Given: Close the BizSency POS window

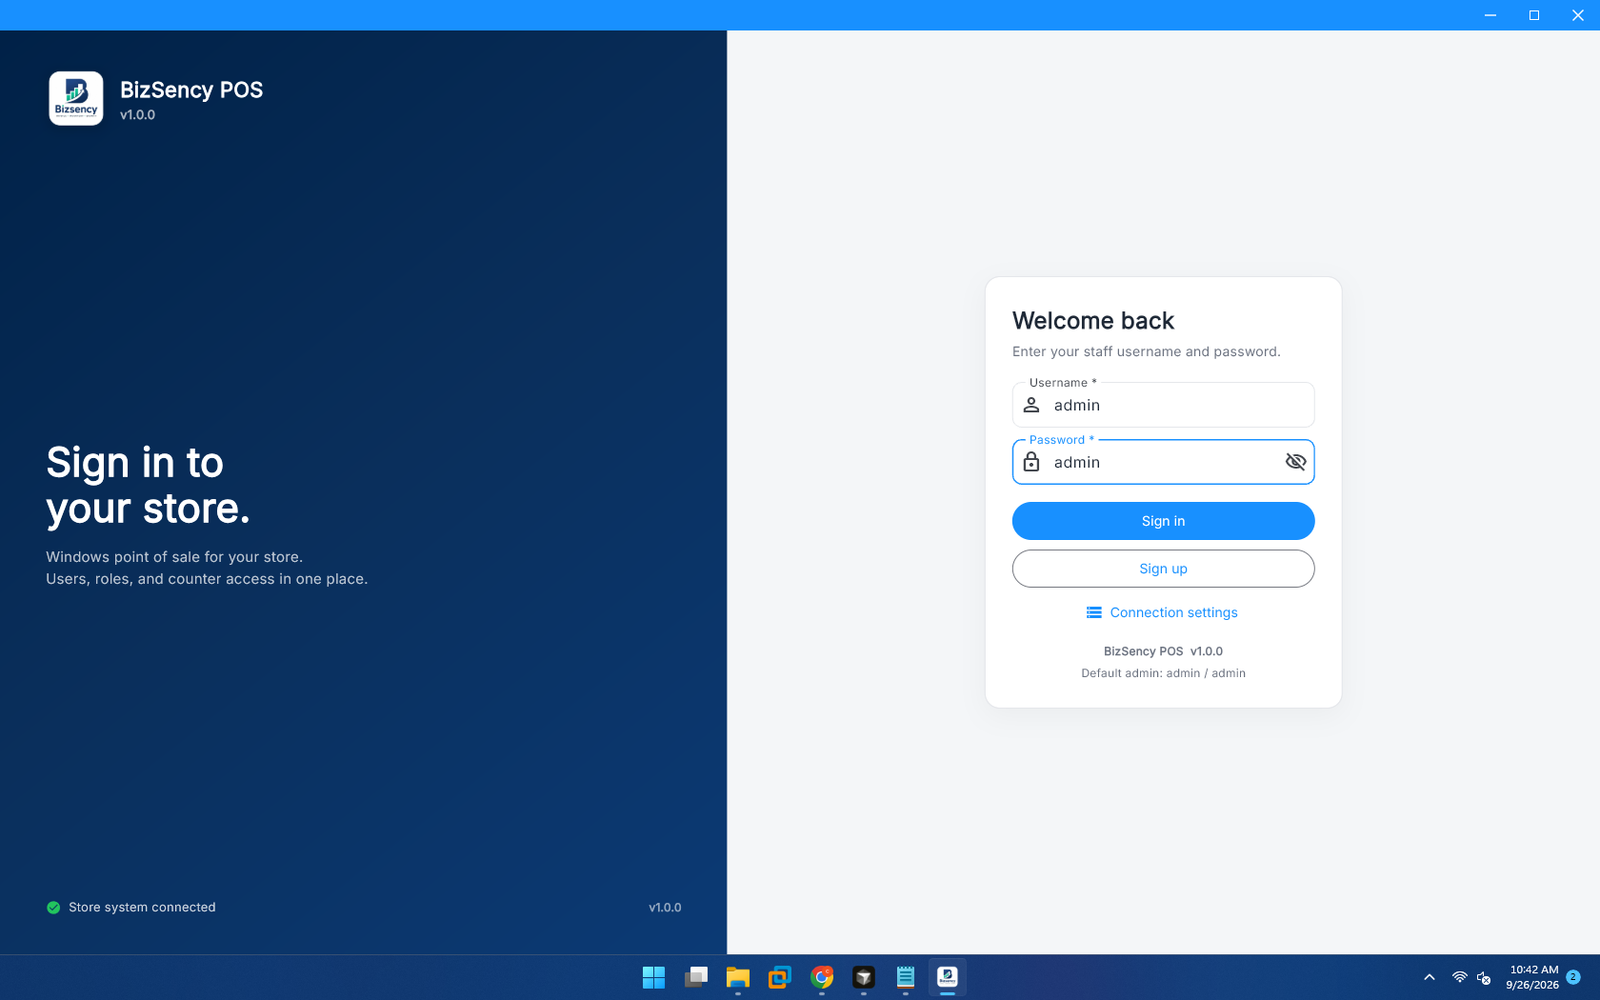Looking at the screenshot, I should point(1578,15).
